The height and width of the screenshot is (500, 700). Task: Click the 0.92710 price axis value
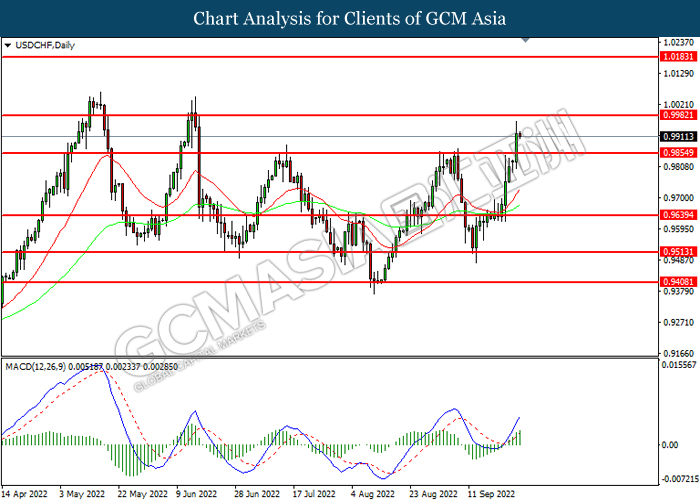[679, 322]
